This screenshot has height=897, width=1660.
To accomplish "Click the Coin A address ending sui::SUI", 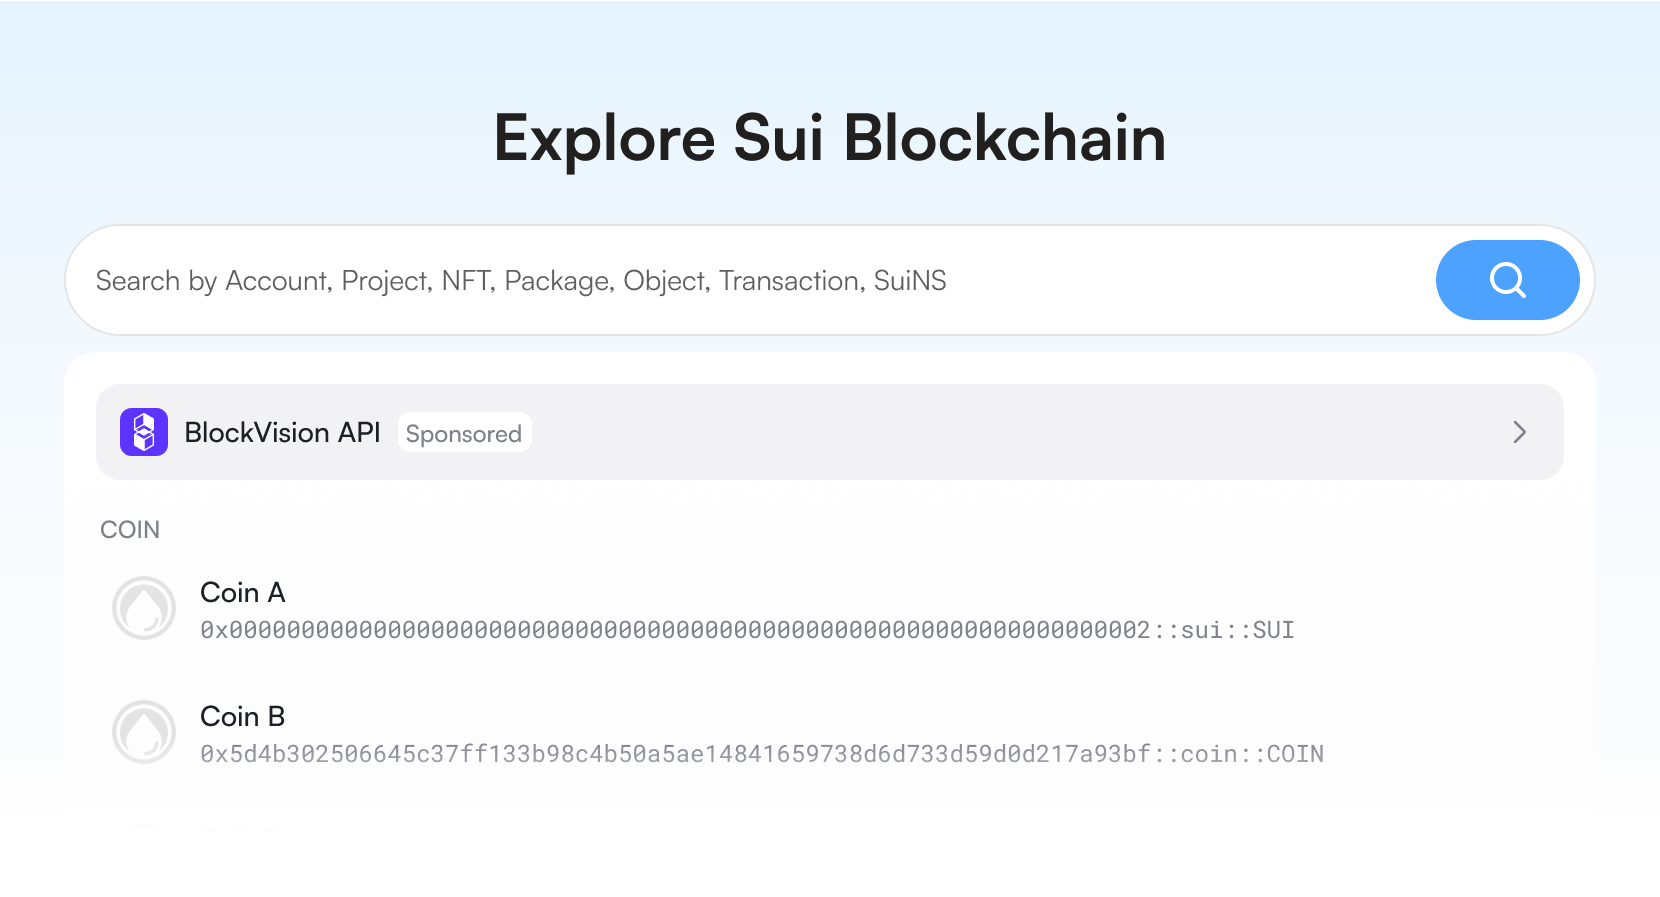I will click(x=747, y=630).
